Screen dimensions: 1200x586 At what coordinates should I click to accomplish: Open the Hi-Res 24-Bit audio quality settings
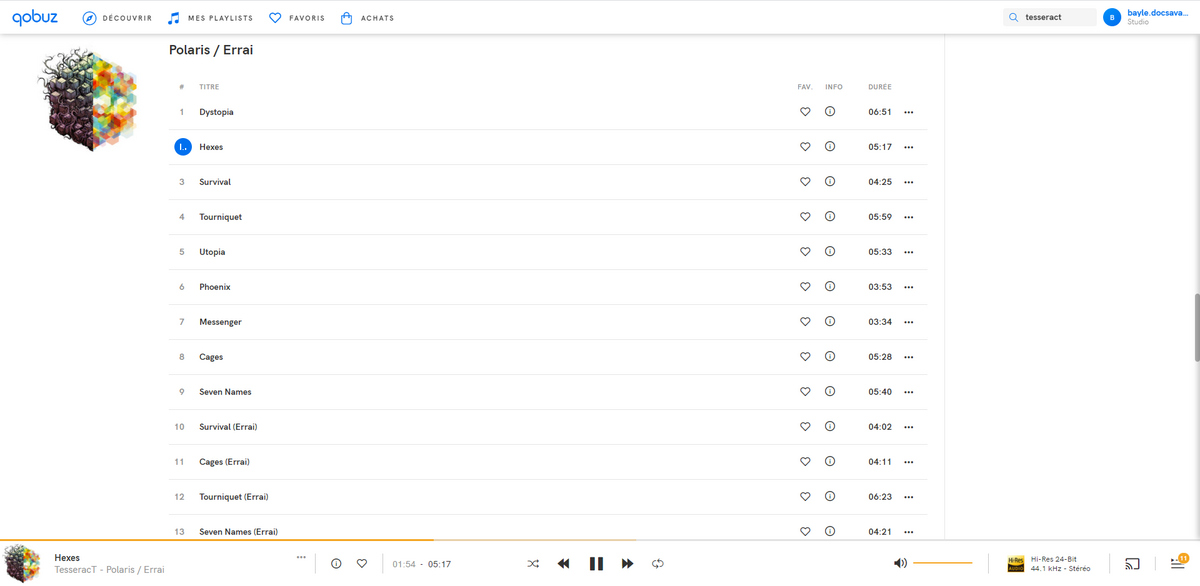tap(1049, 564)
